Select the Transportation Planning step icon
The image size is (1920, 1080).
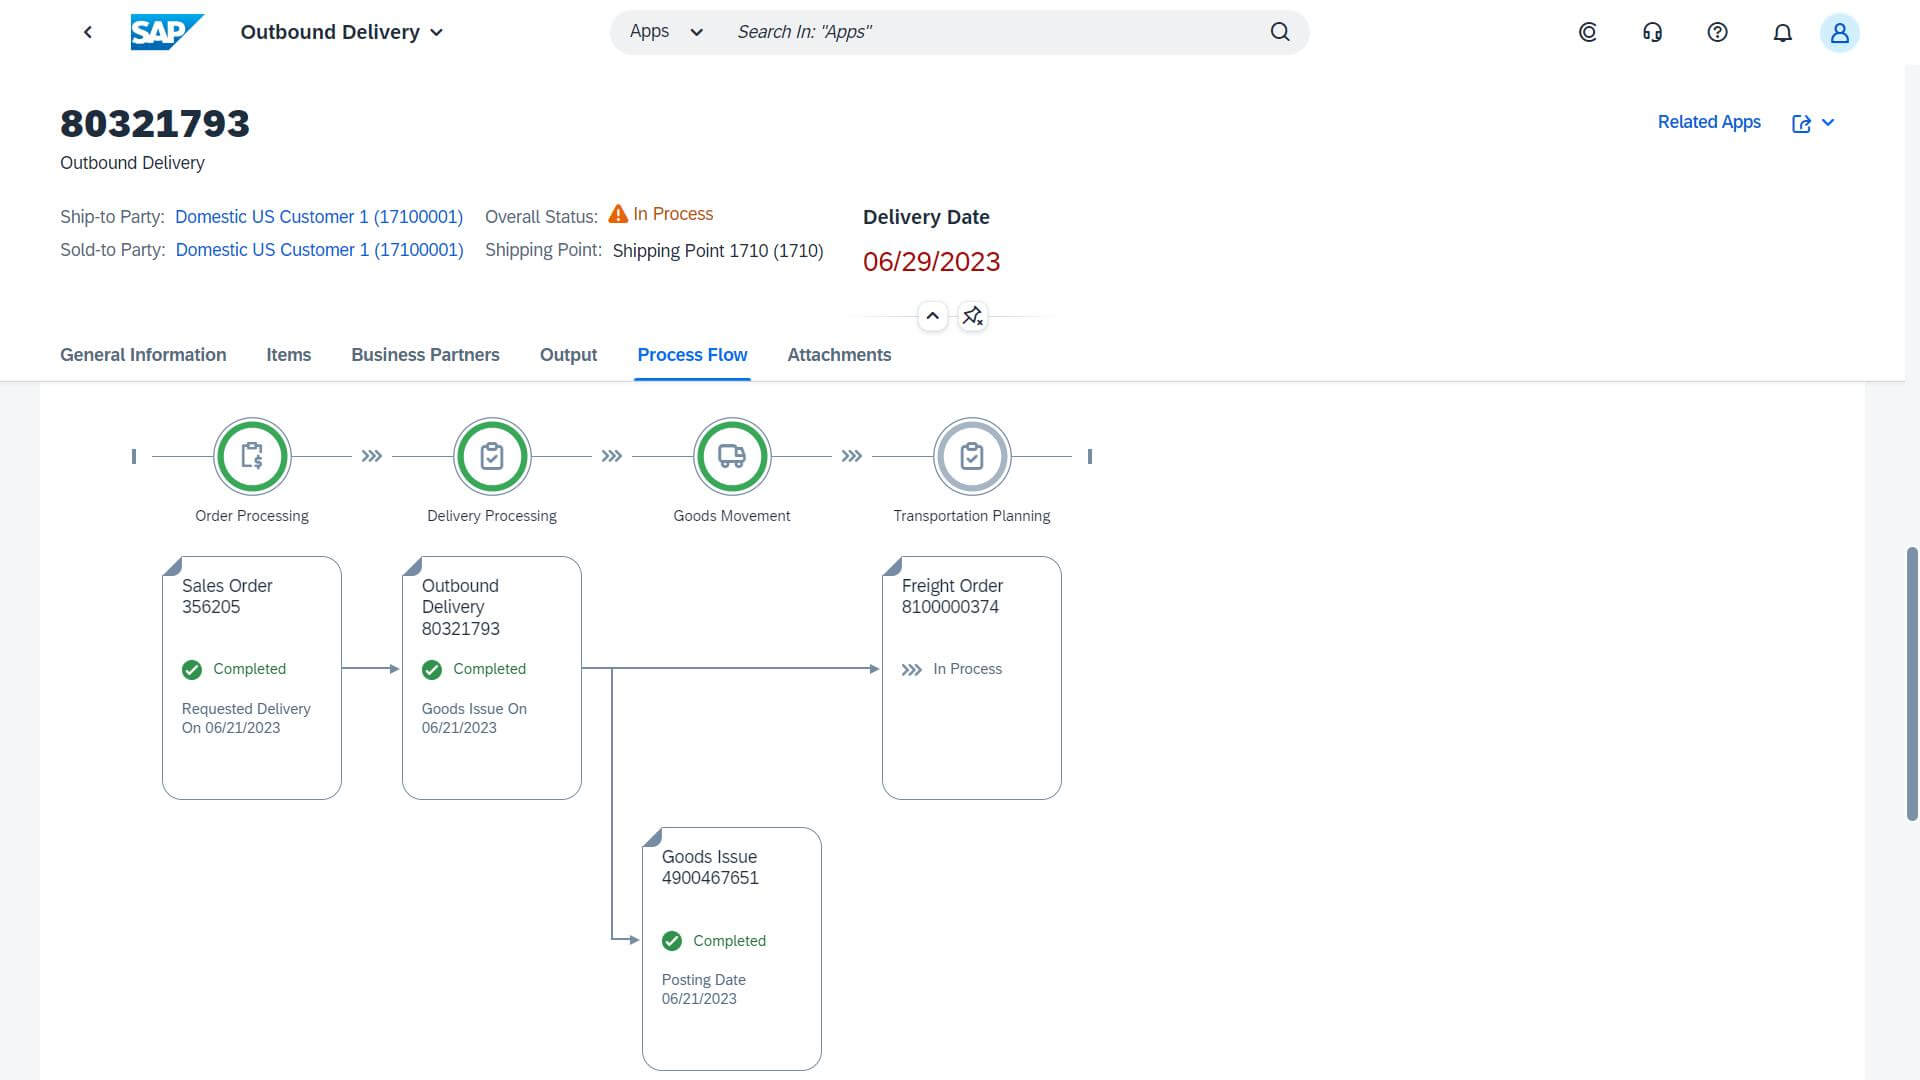tap(971, 456)
